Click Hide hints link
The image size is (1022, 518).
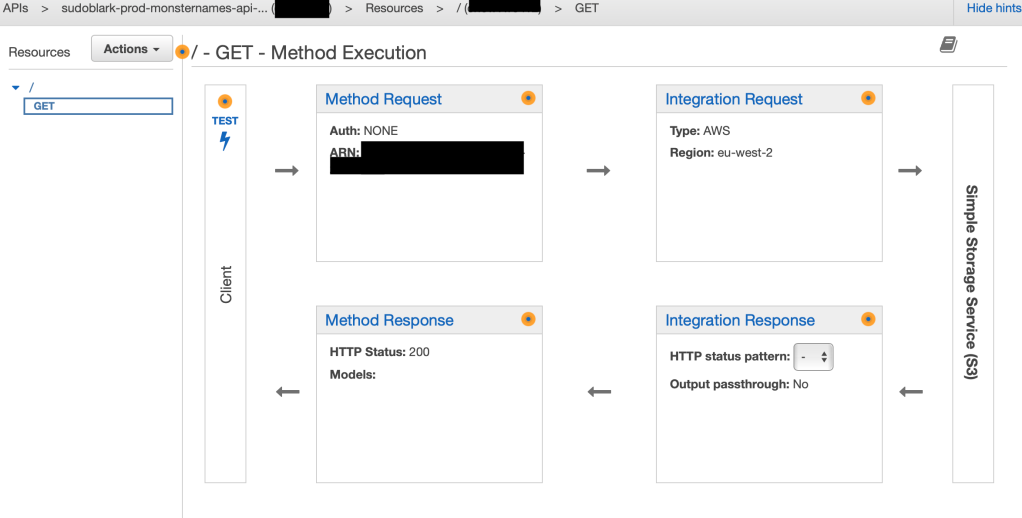(x=993, y=8)
